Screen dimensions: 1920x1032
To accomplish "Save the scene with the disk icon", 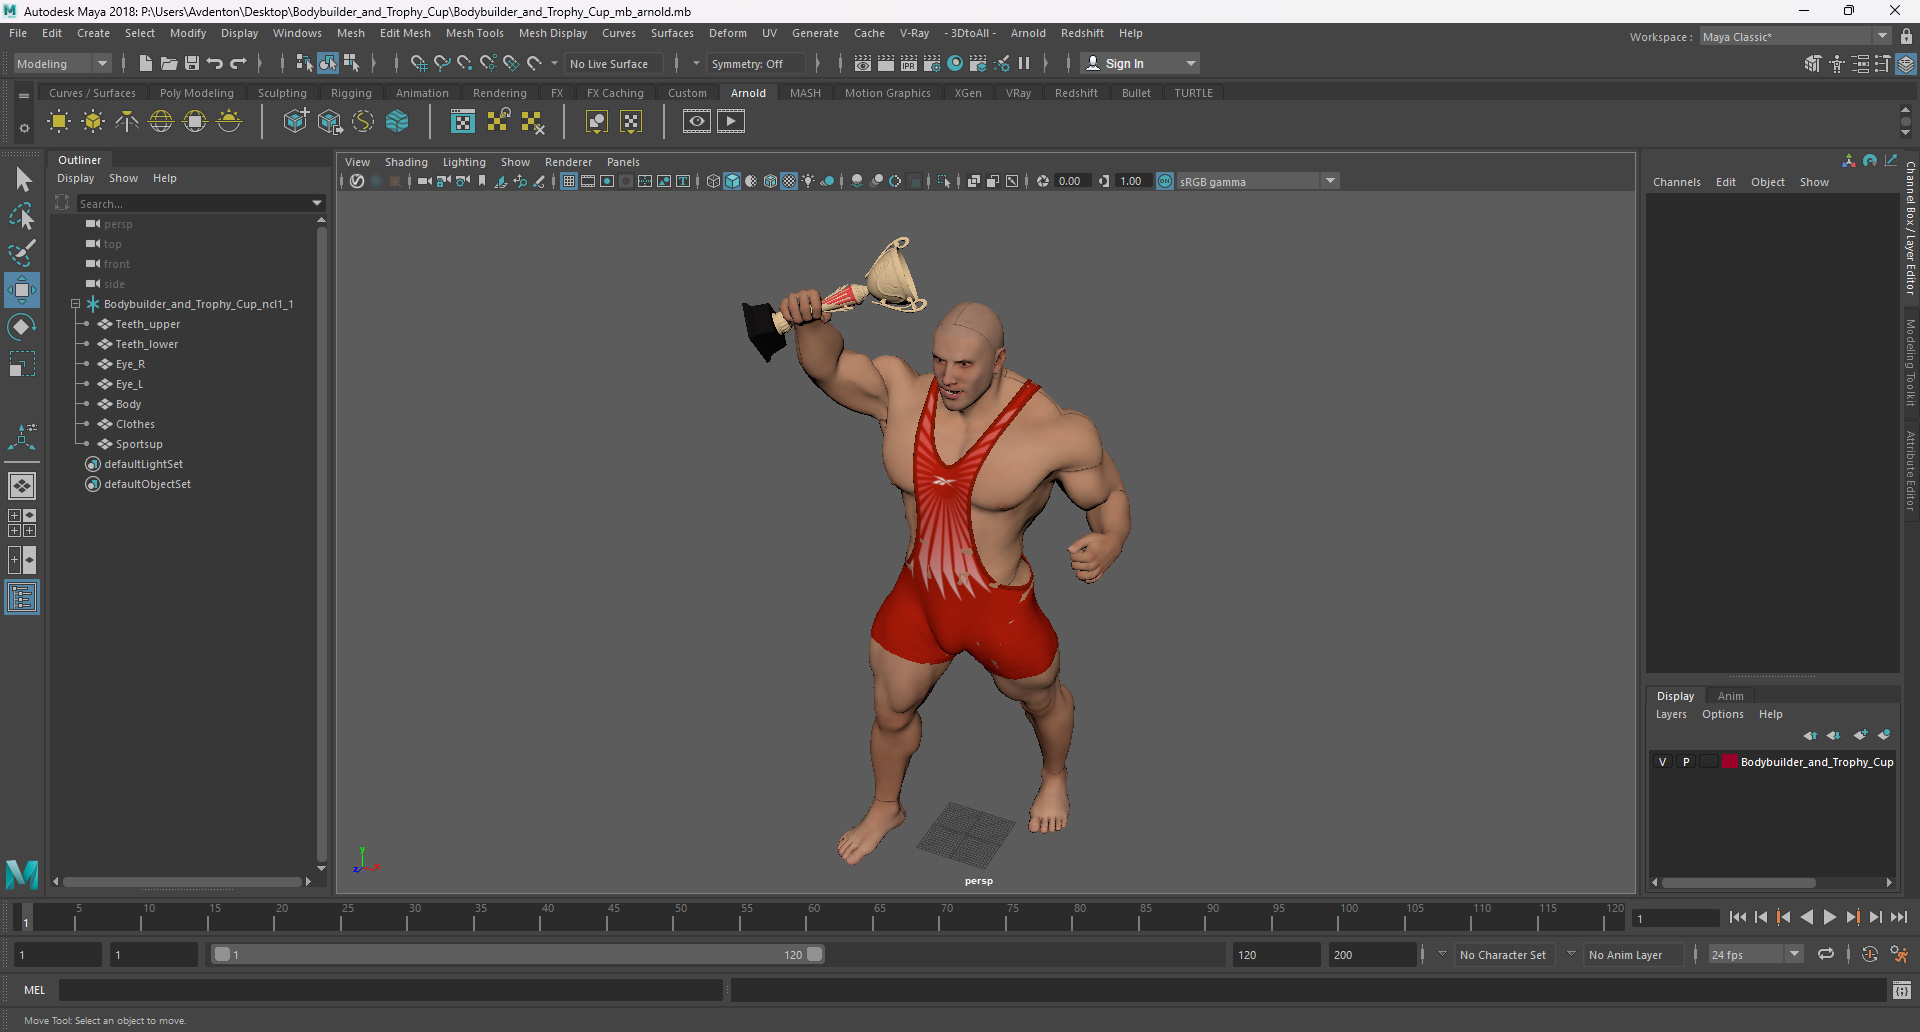I will click(x=192, y=63).
